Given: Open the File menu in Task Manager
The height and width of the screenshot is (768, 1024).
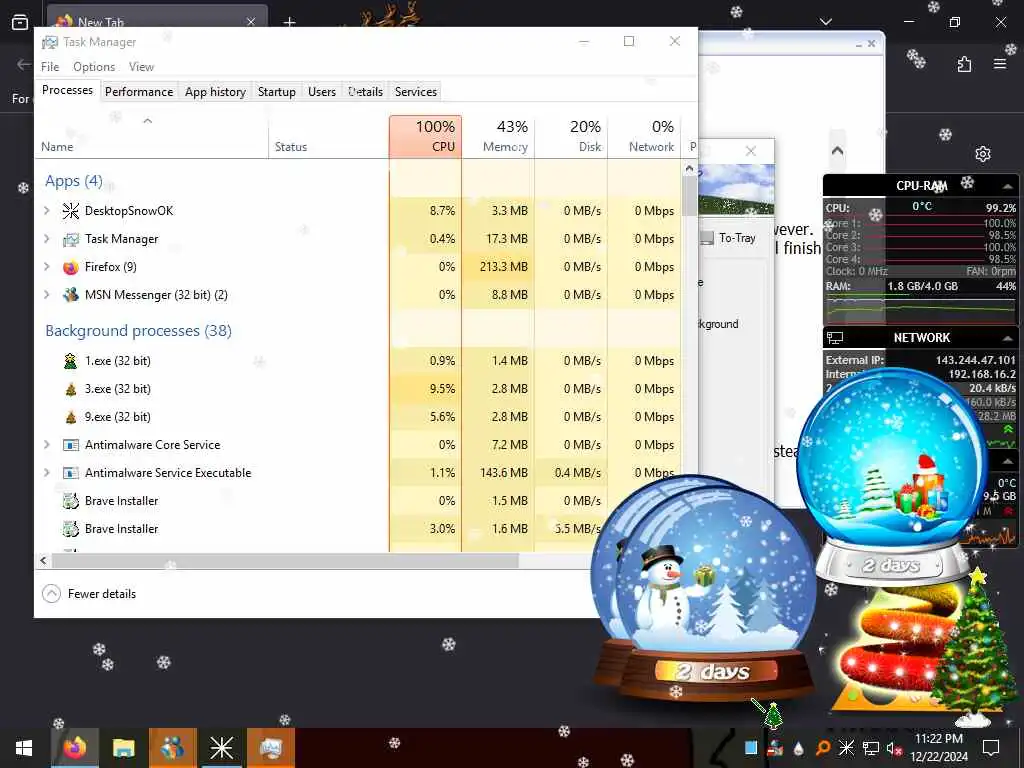Looking at the screenshot, I should coord(50,67).
